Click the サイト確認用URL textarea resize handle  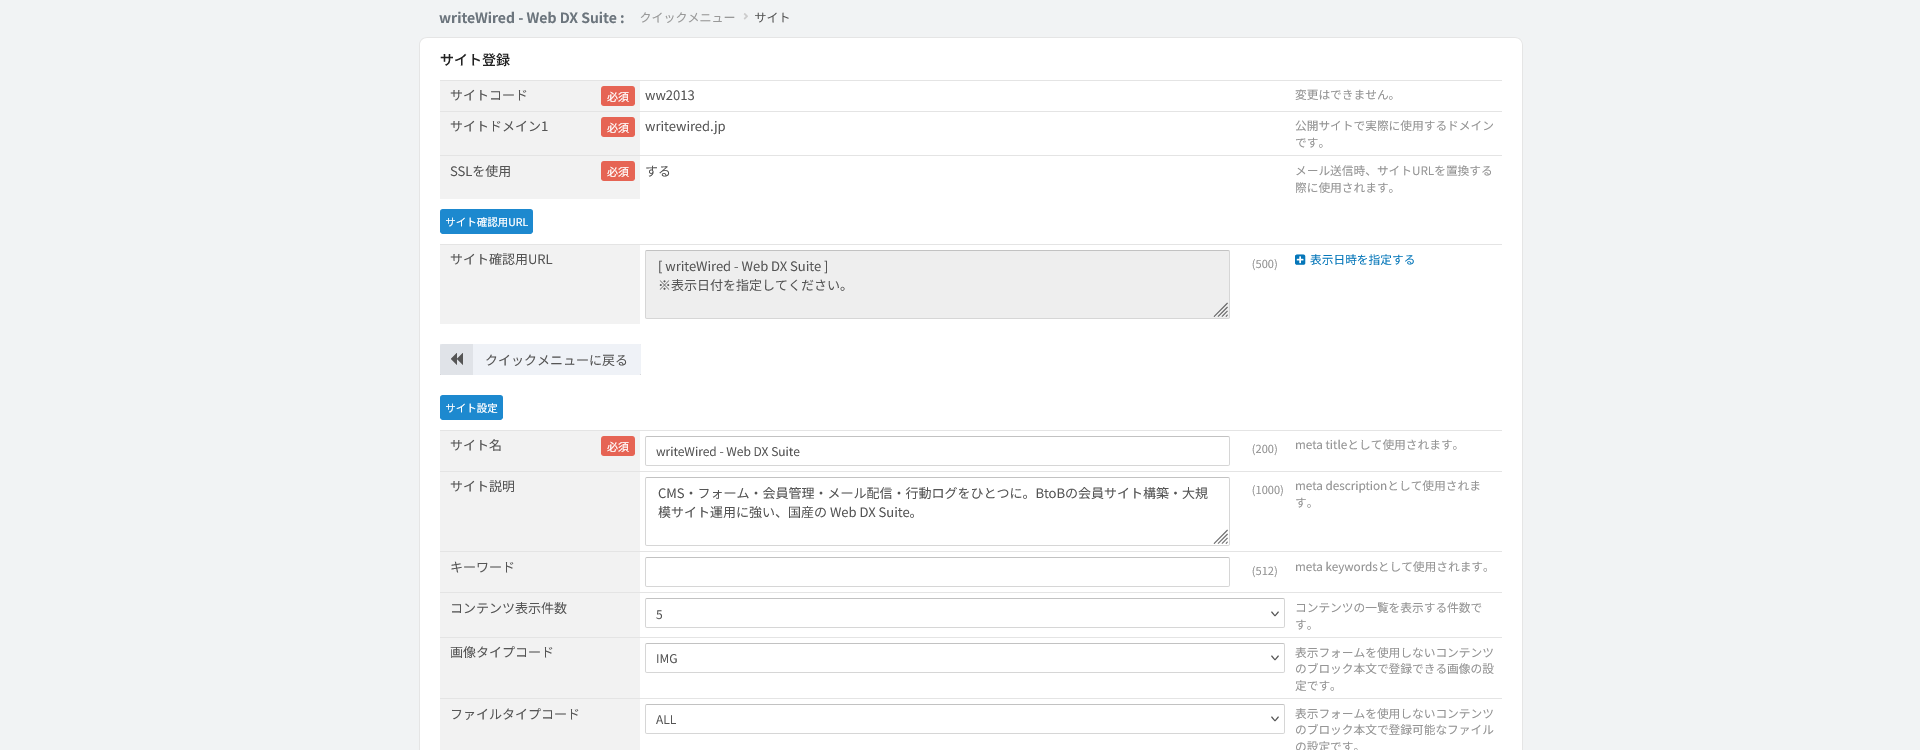tap(1221, 311)
